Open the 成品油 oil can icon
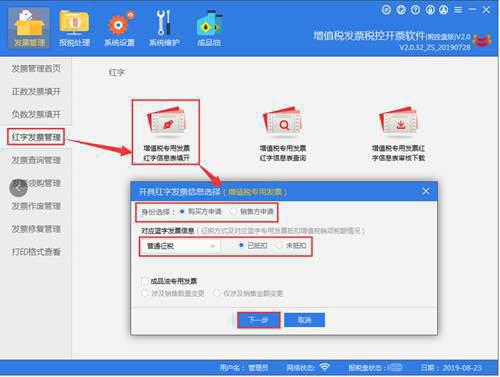 209,28
